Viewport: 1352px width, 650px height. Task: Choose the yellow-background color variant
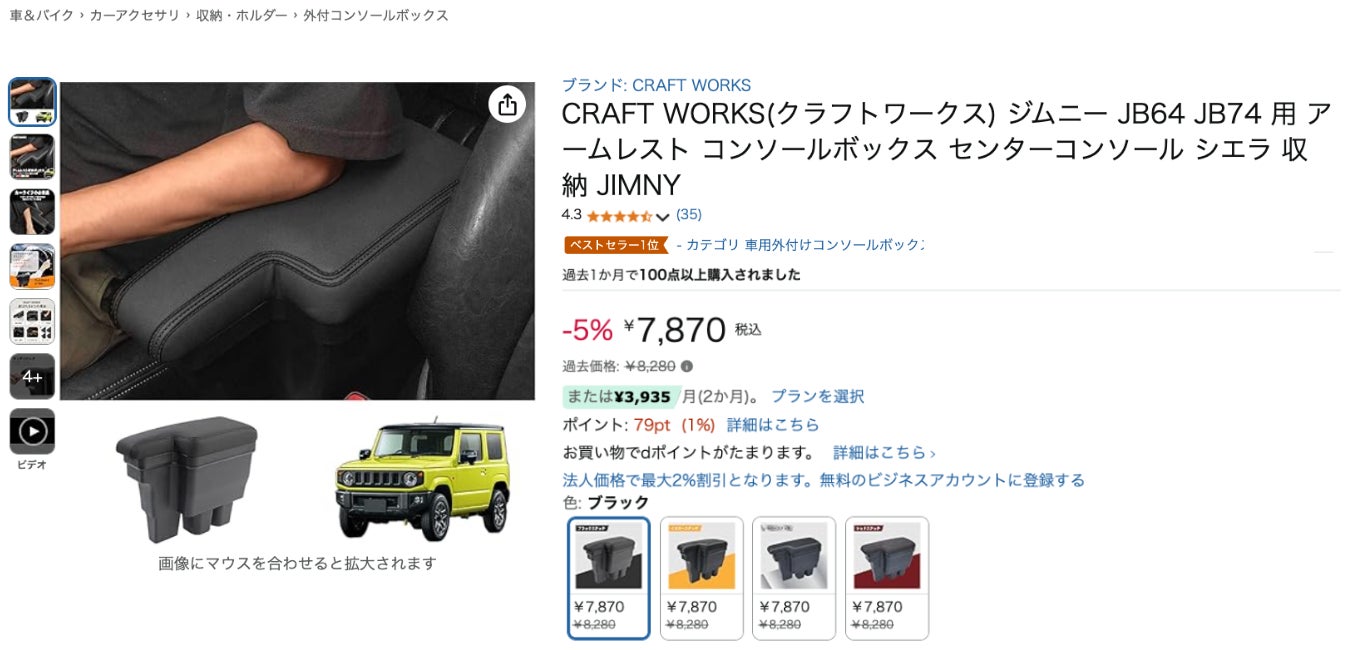pos(702,578)
